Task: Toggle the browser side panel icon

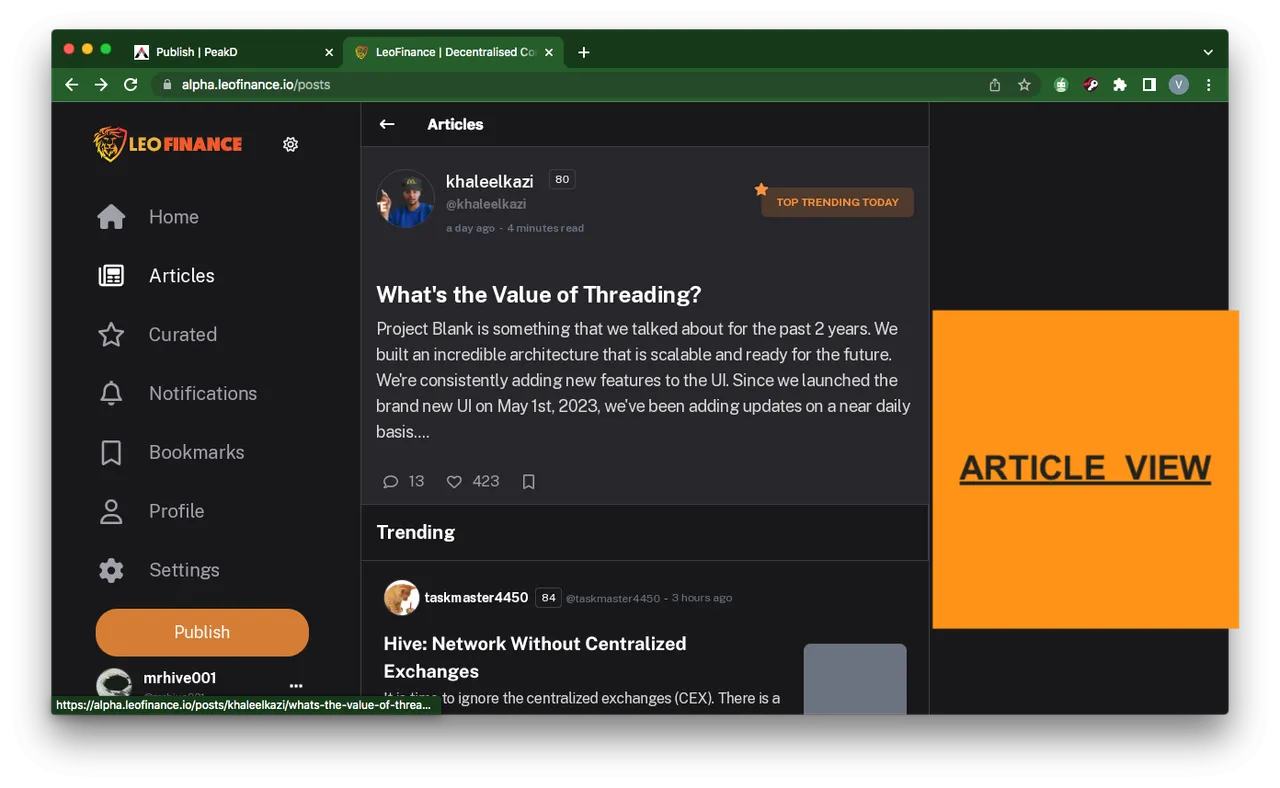Action: tap(1149, 85)
